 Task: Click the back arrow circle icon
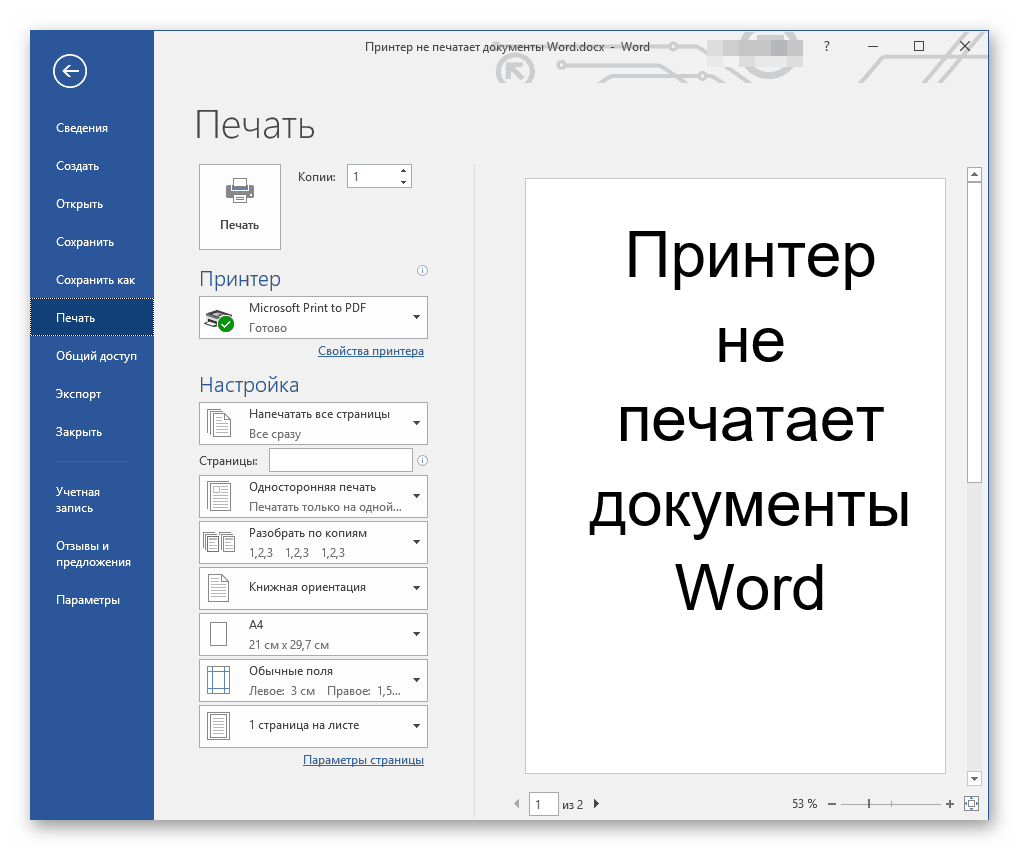pos(70,71)
